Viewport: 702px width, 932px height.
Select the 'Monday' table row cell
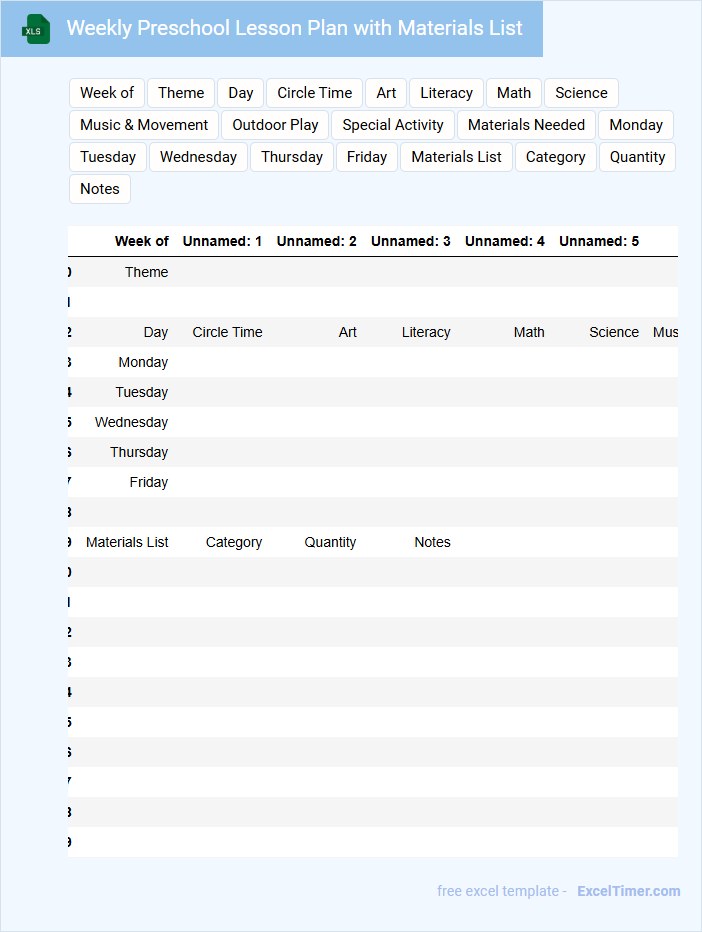pos(143,362)
